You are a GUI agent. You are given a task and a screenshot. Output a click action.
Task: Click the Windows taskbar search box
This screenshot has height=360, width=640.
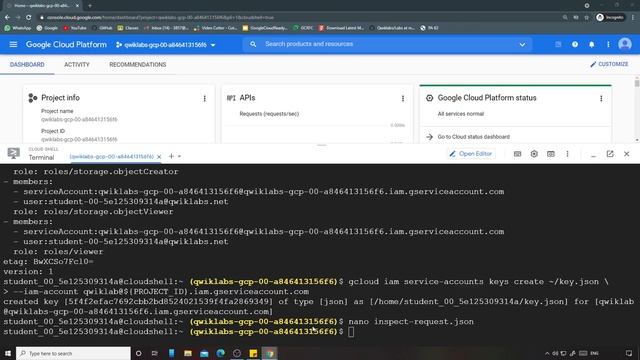click(73, 353)
